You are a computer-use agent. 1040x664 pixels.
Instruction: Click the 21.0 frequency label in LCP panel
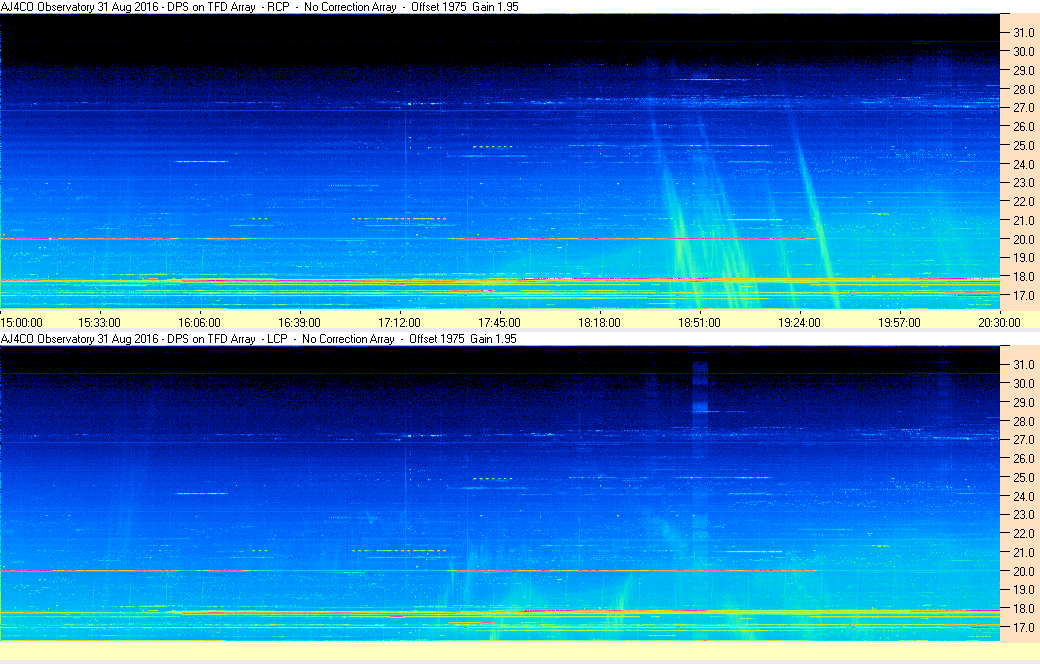pyautogui.click(x=1023, y=553)
